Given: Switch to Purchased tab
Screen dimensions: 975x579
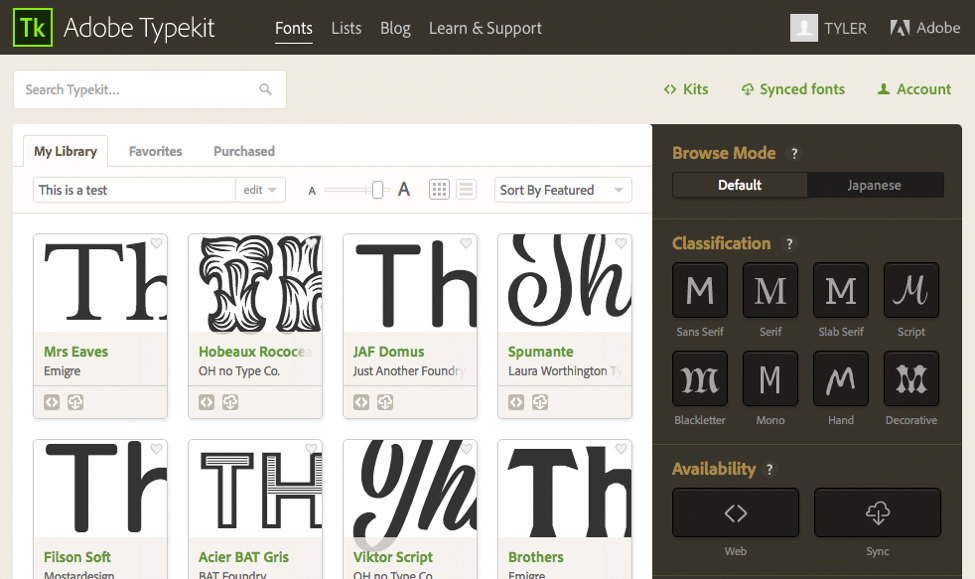Looking at the screenshot, I should tap(244, 151).
